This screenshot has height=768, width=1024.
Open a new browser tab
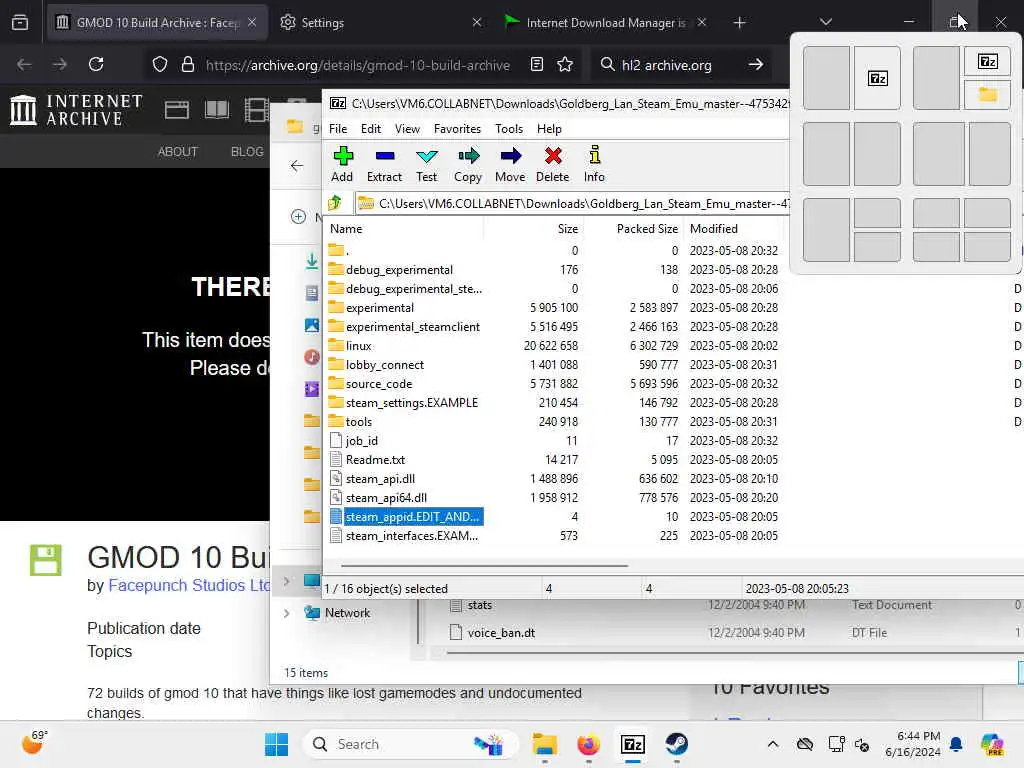pyautogui.click(x=739, y=23)
